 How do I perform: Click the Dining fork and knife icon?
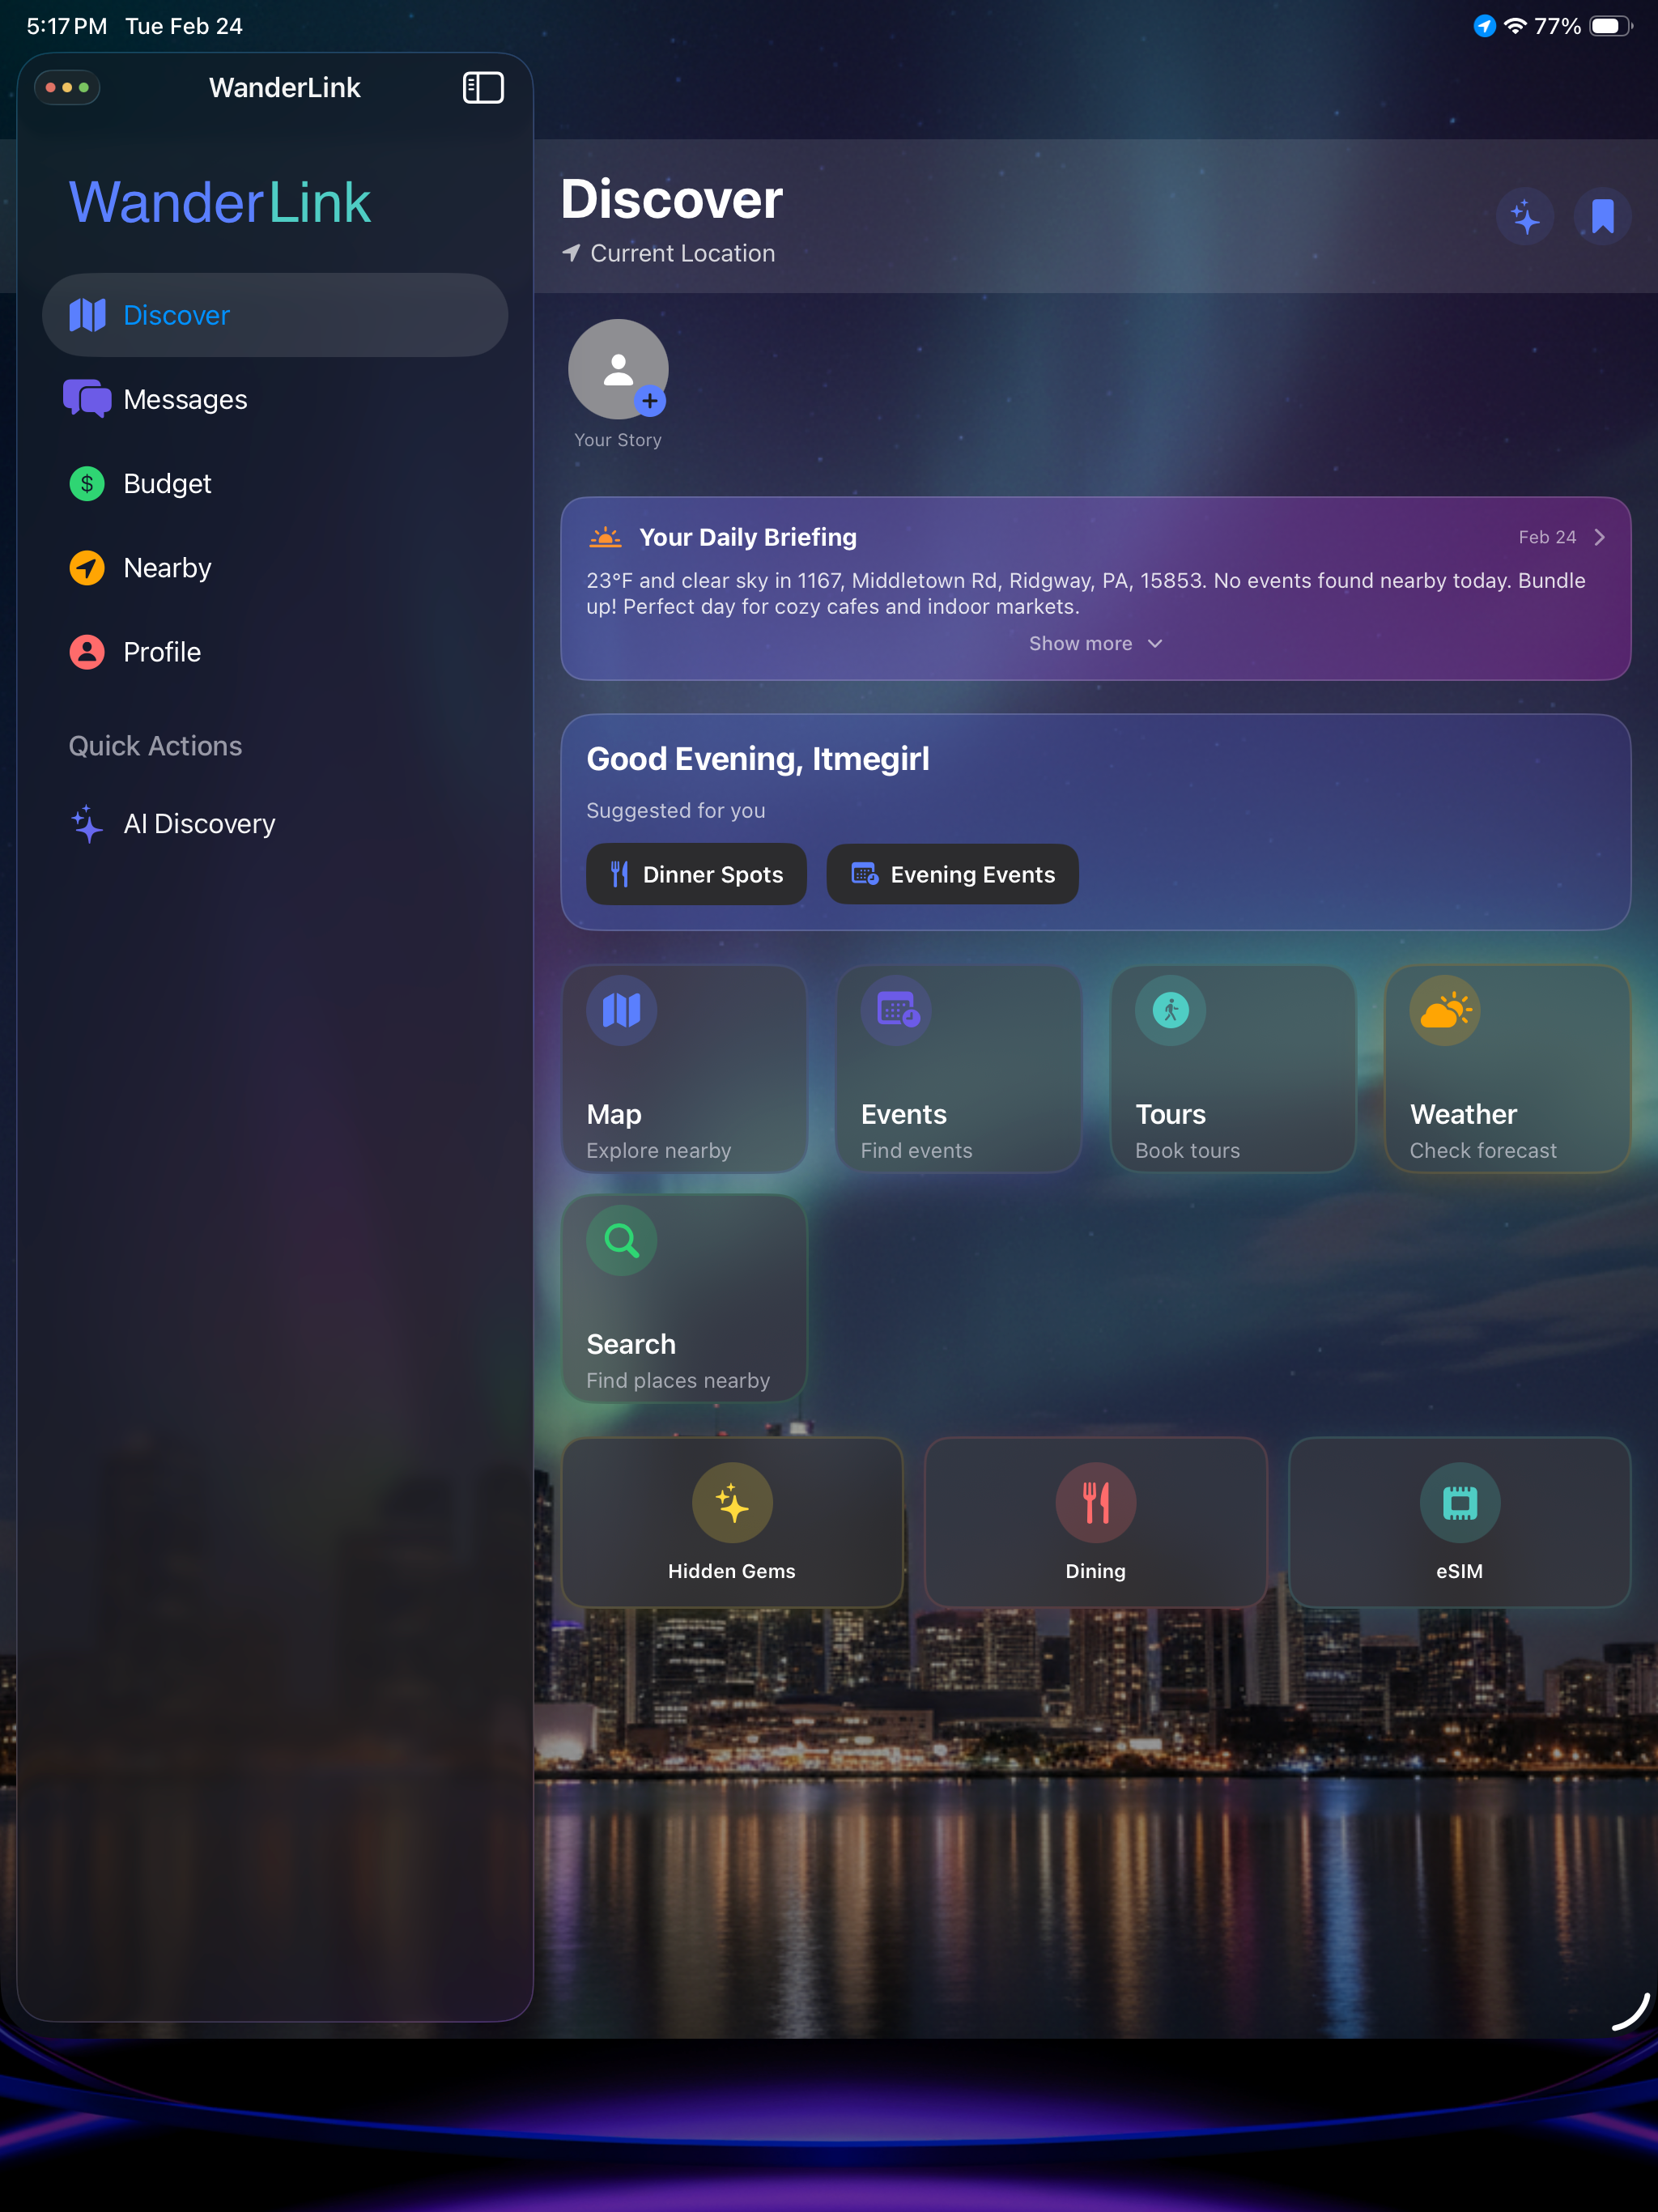coord(1095,1502)
